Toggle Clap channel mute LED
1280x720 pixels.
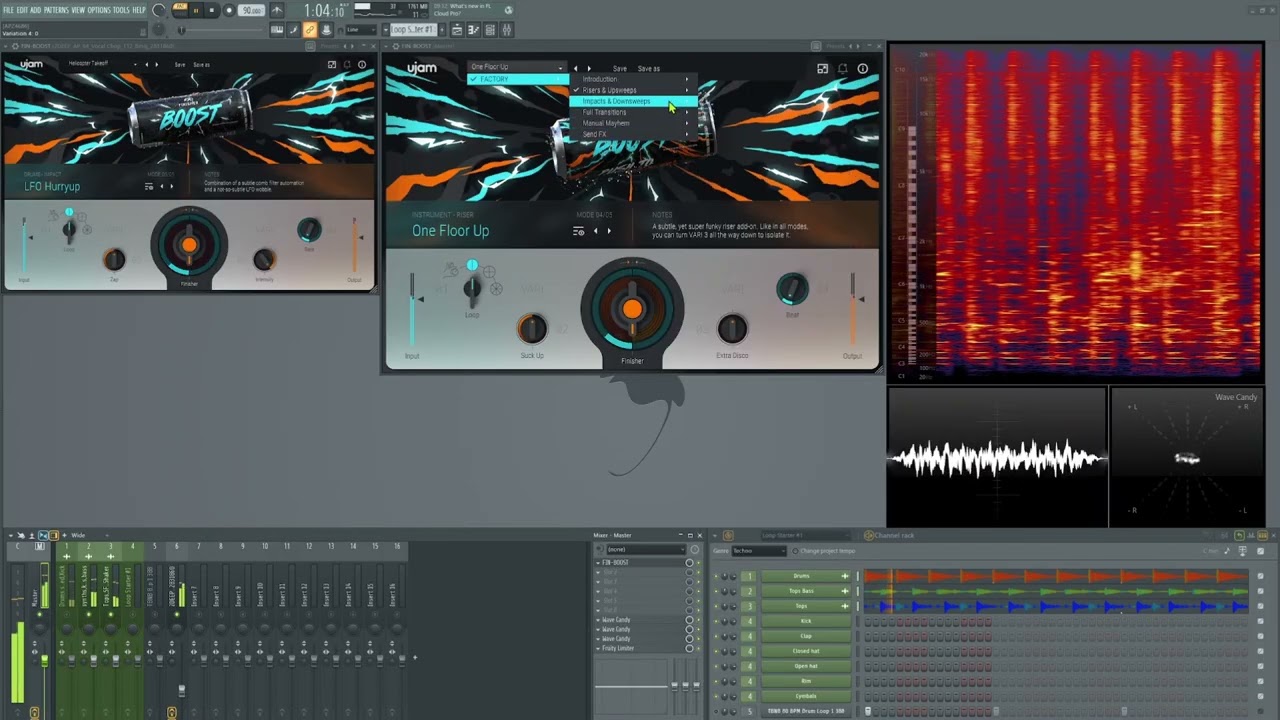click(x=715, y=636)
